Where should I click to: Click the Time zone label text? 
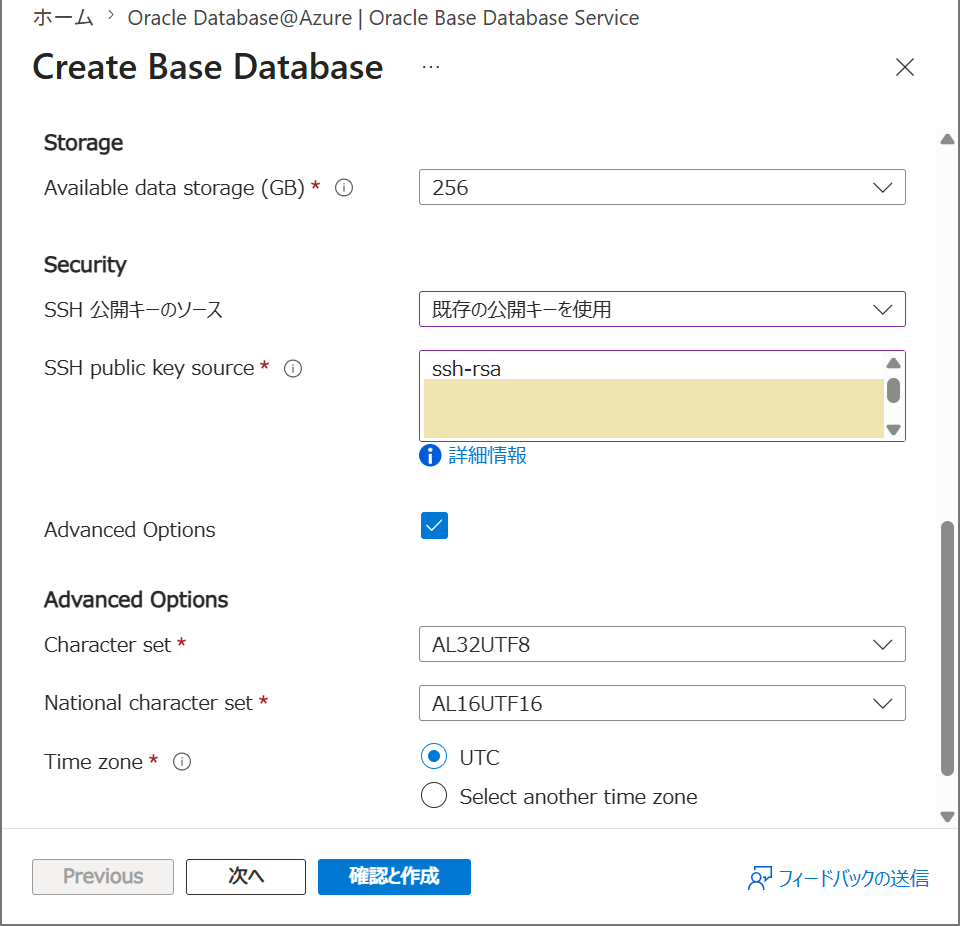click(93, 762)
